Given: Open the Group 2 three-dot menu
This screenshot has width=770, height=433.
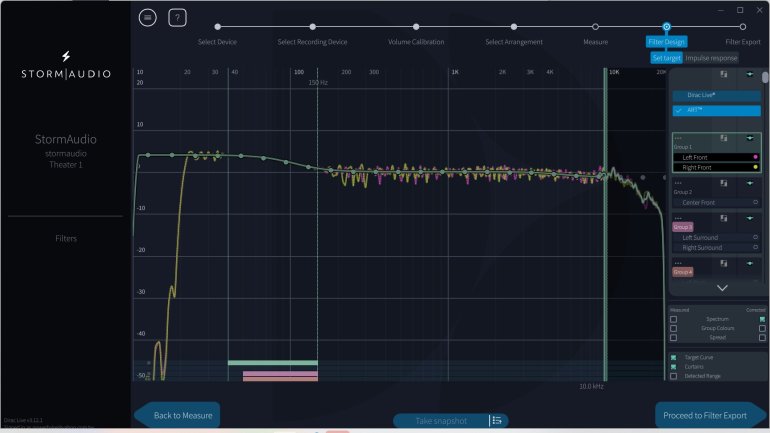Looking at the screenshot, I should 678,183.
